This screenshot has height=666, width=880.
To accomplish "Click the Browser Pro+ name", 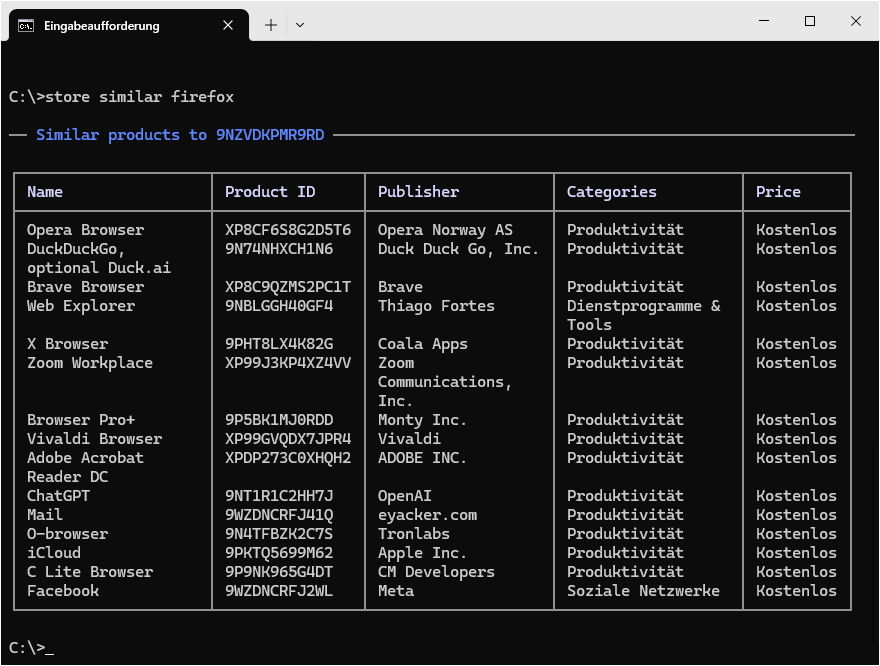I will coord(81,420).
